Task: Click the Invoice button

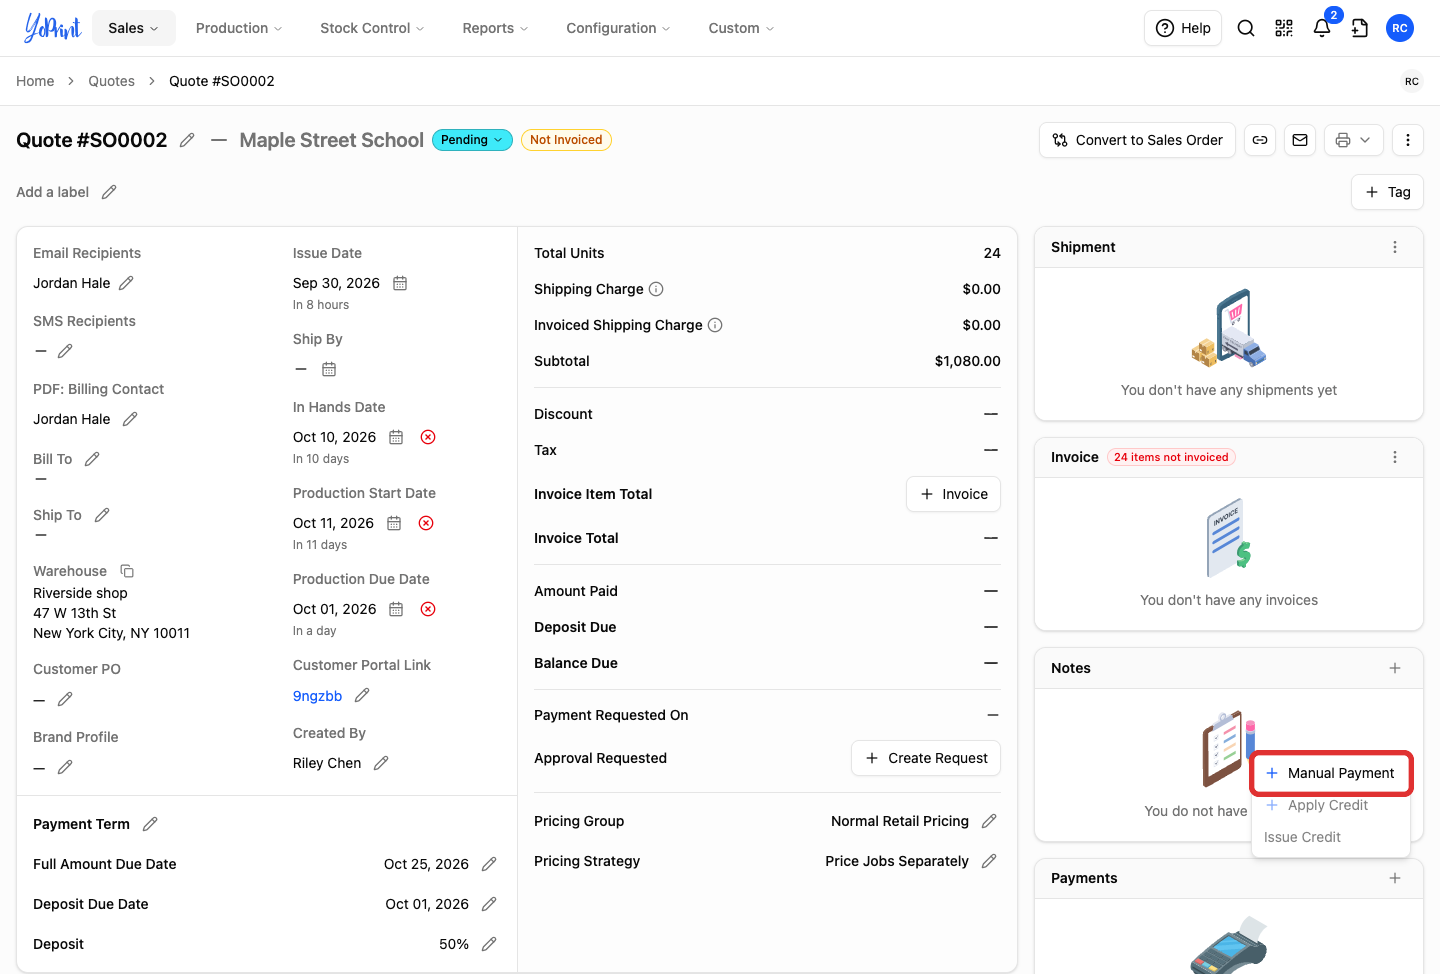Action: click(x=953, y=494)
